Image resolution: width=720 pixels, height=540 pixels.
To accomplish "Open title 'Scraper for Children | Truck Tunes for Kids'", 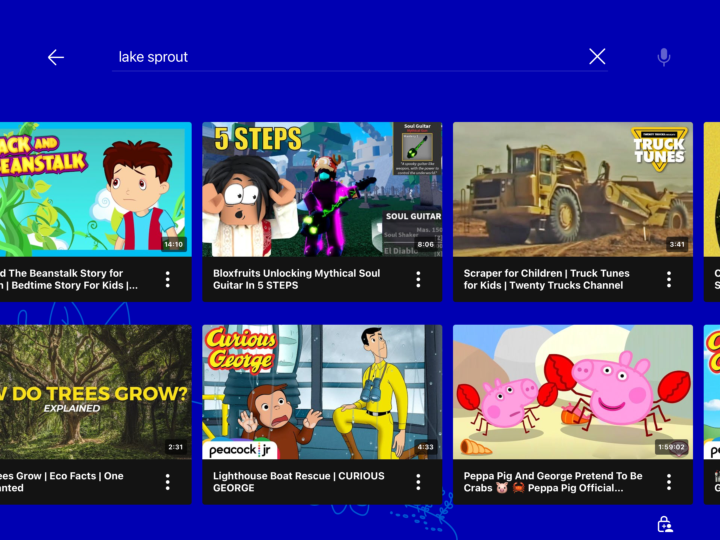I will coord(546,279).
